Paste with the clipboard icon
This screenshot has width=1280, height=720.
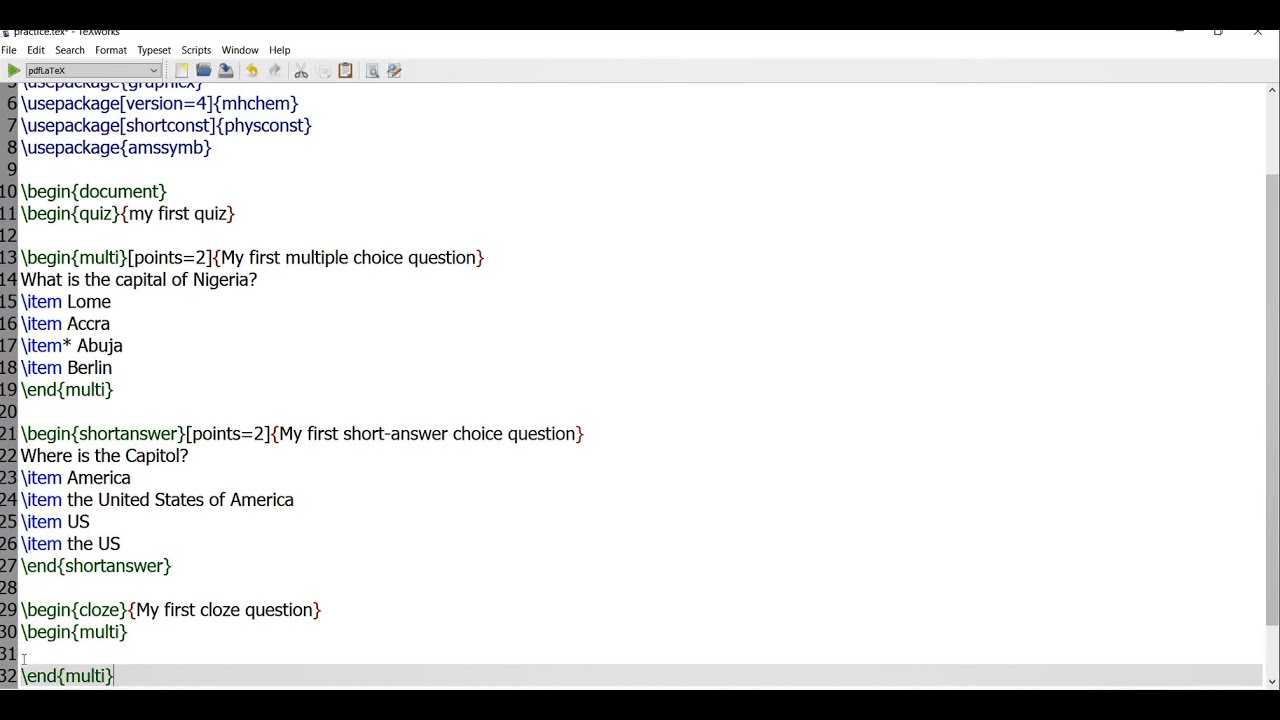pyautogui.click(x=346, y=71)
